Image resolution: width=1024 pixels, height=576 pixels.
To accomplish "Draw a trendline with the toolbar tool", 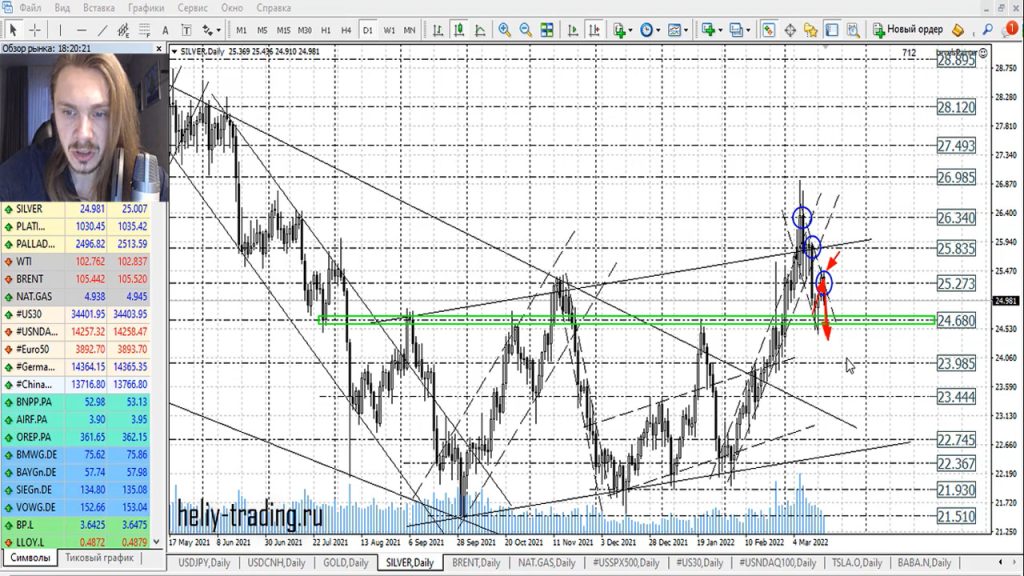I will coord(104,30).
